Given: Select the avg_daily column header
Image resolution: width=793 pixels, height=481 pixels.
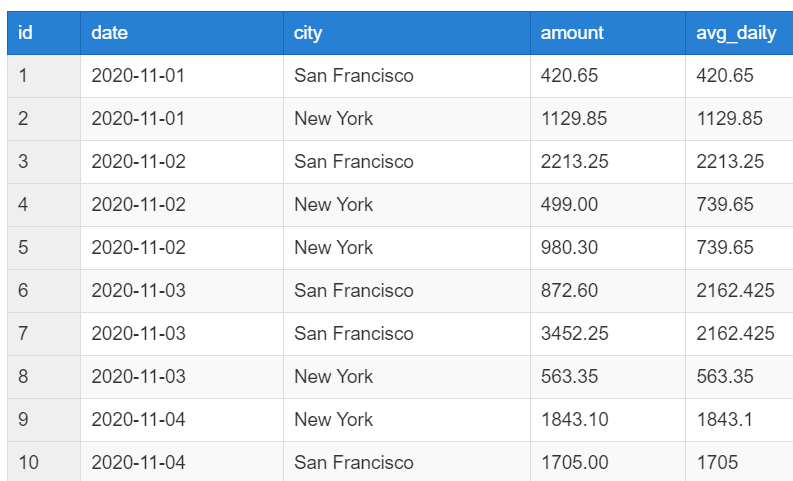Looking at the screenshot, I should (736, 33).
